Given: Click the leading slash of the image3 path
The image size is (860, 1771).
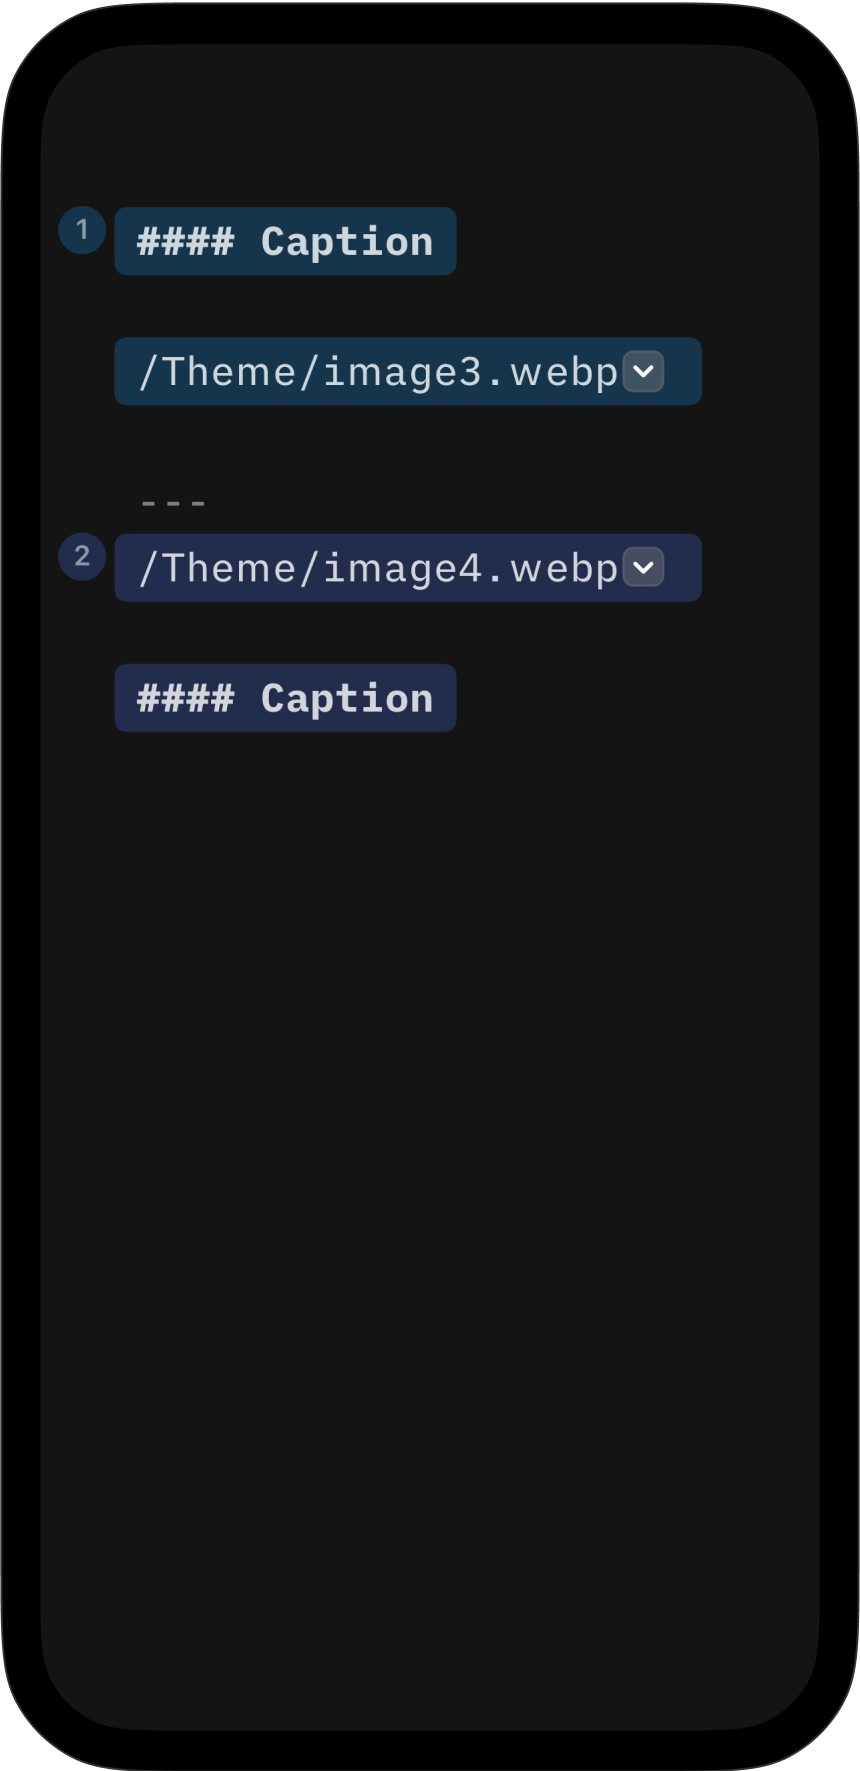Looking at the screenshot, I should pyautogui.click(x=149, y=372).
